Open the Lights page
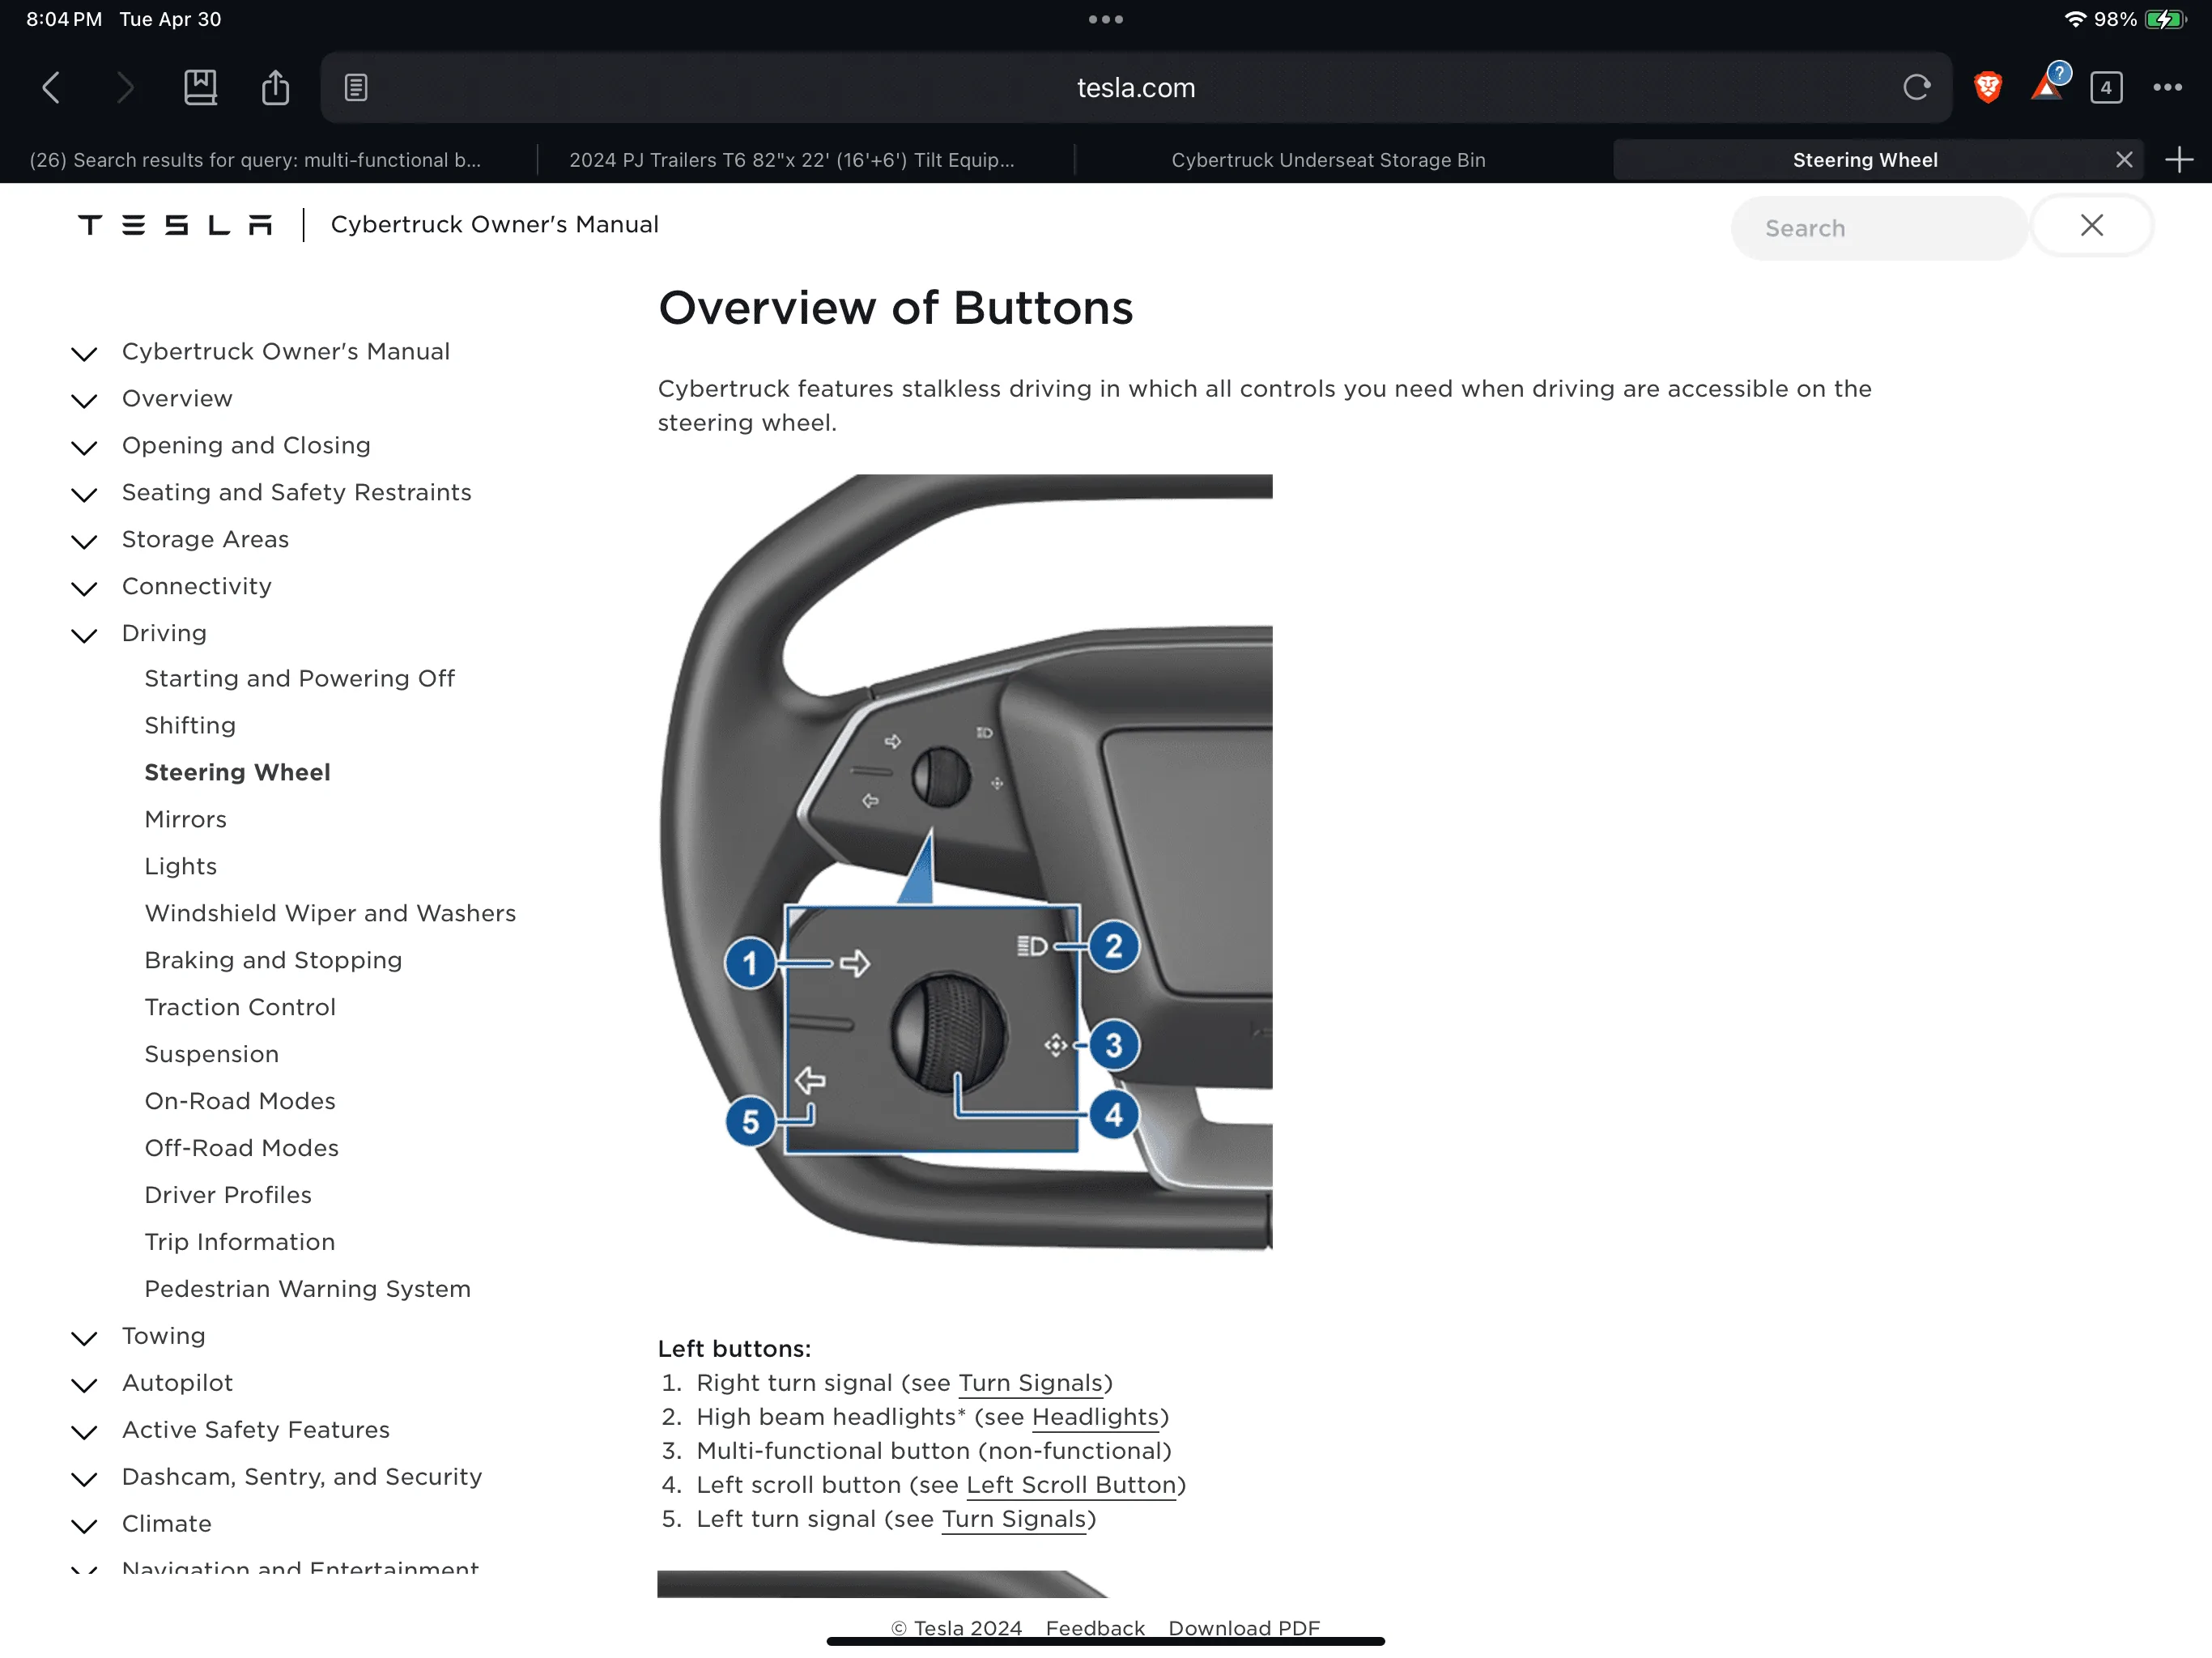This screenshot has width=2212, height=1658. [180, 866]
